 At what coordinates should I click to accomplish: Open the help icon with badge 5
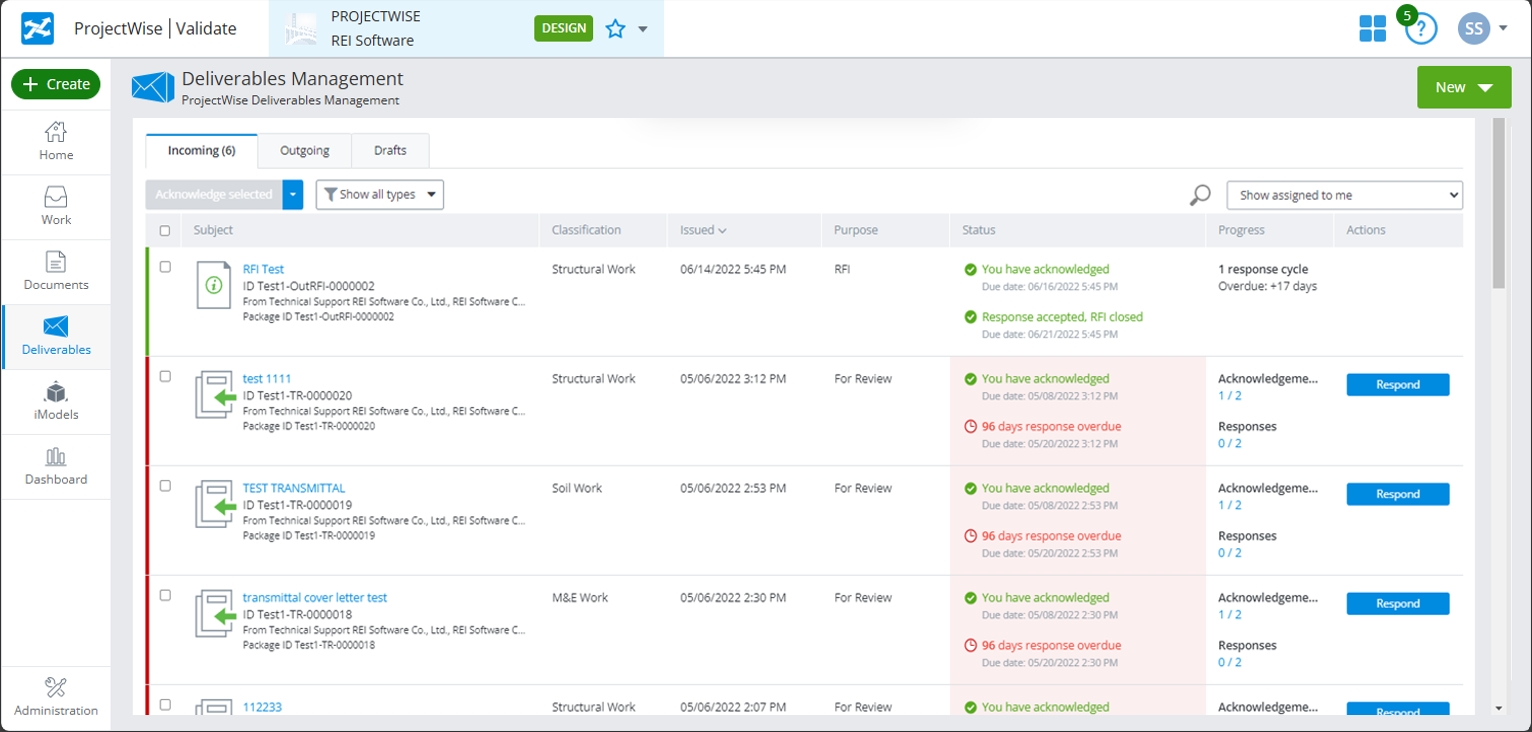[1420, 27]
